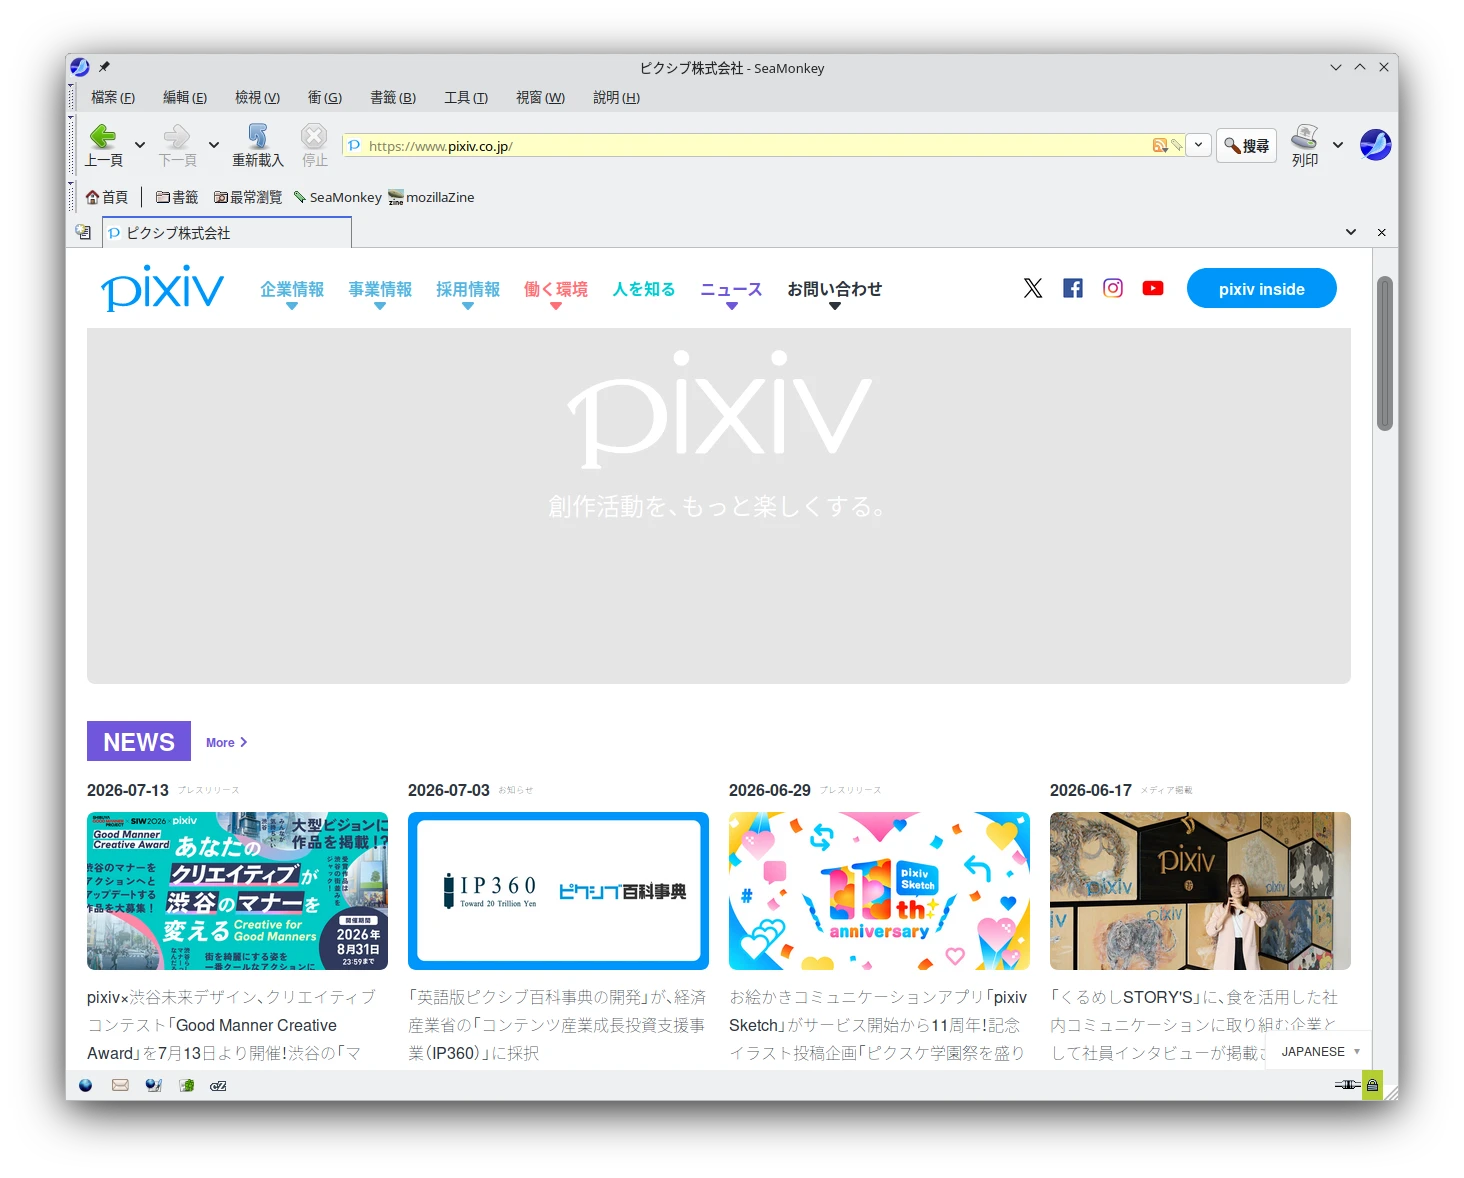This screenshot has height=1178, width=1464.
Task: Click the Print toolbar icon
Action: click(x=1304, y=136)
